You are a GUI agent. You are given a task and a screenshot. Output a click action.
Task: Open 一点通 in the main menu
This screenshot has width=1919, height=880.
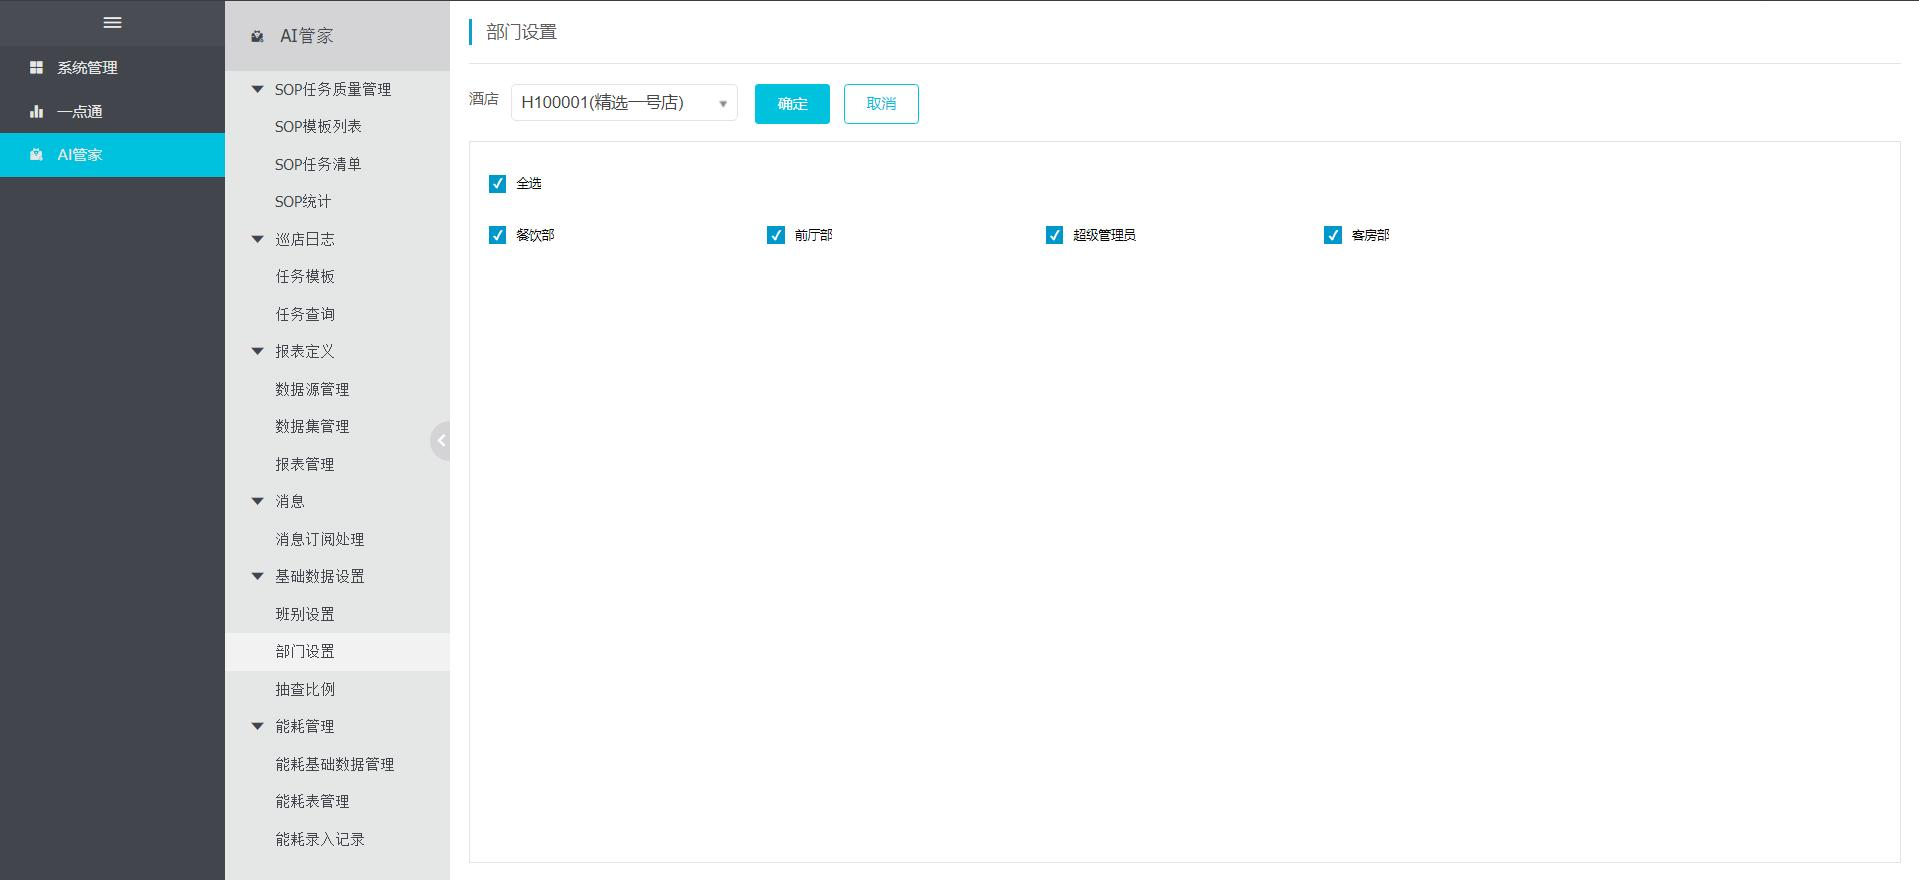coord(112,111)
